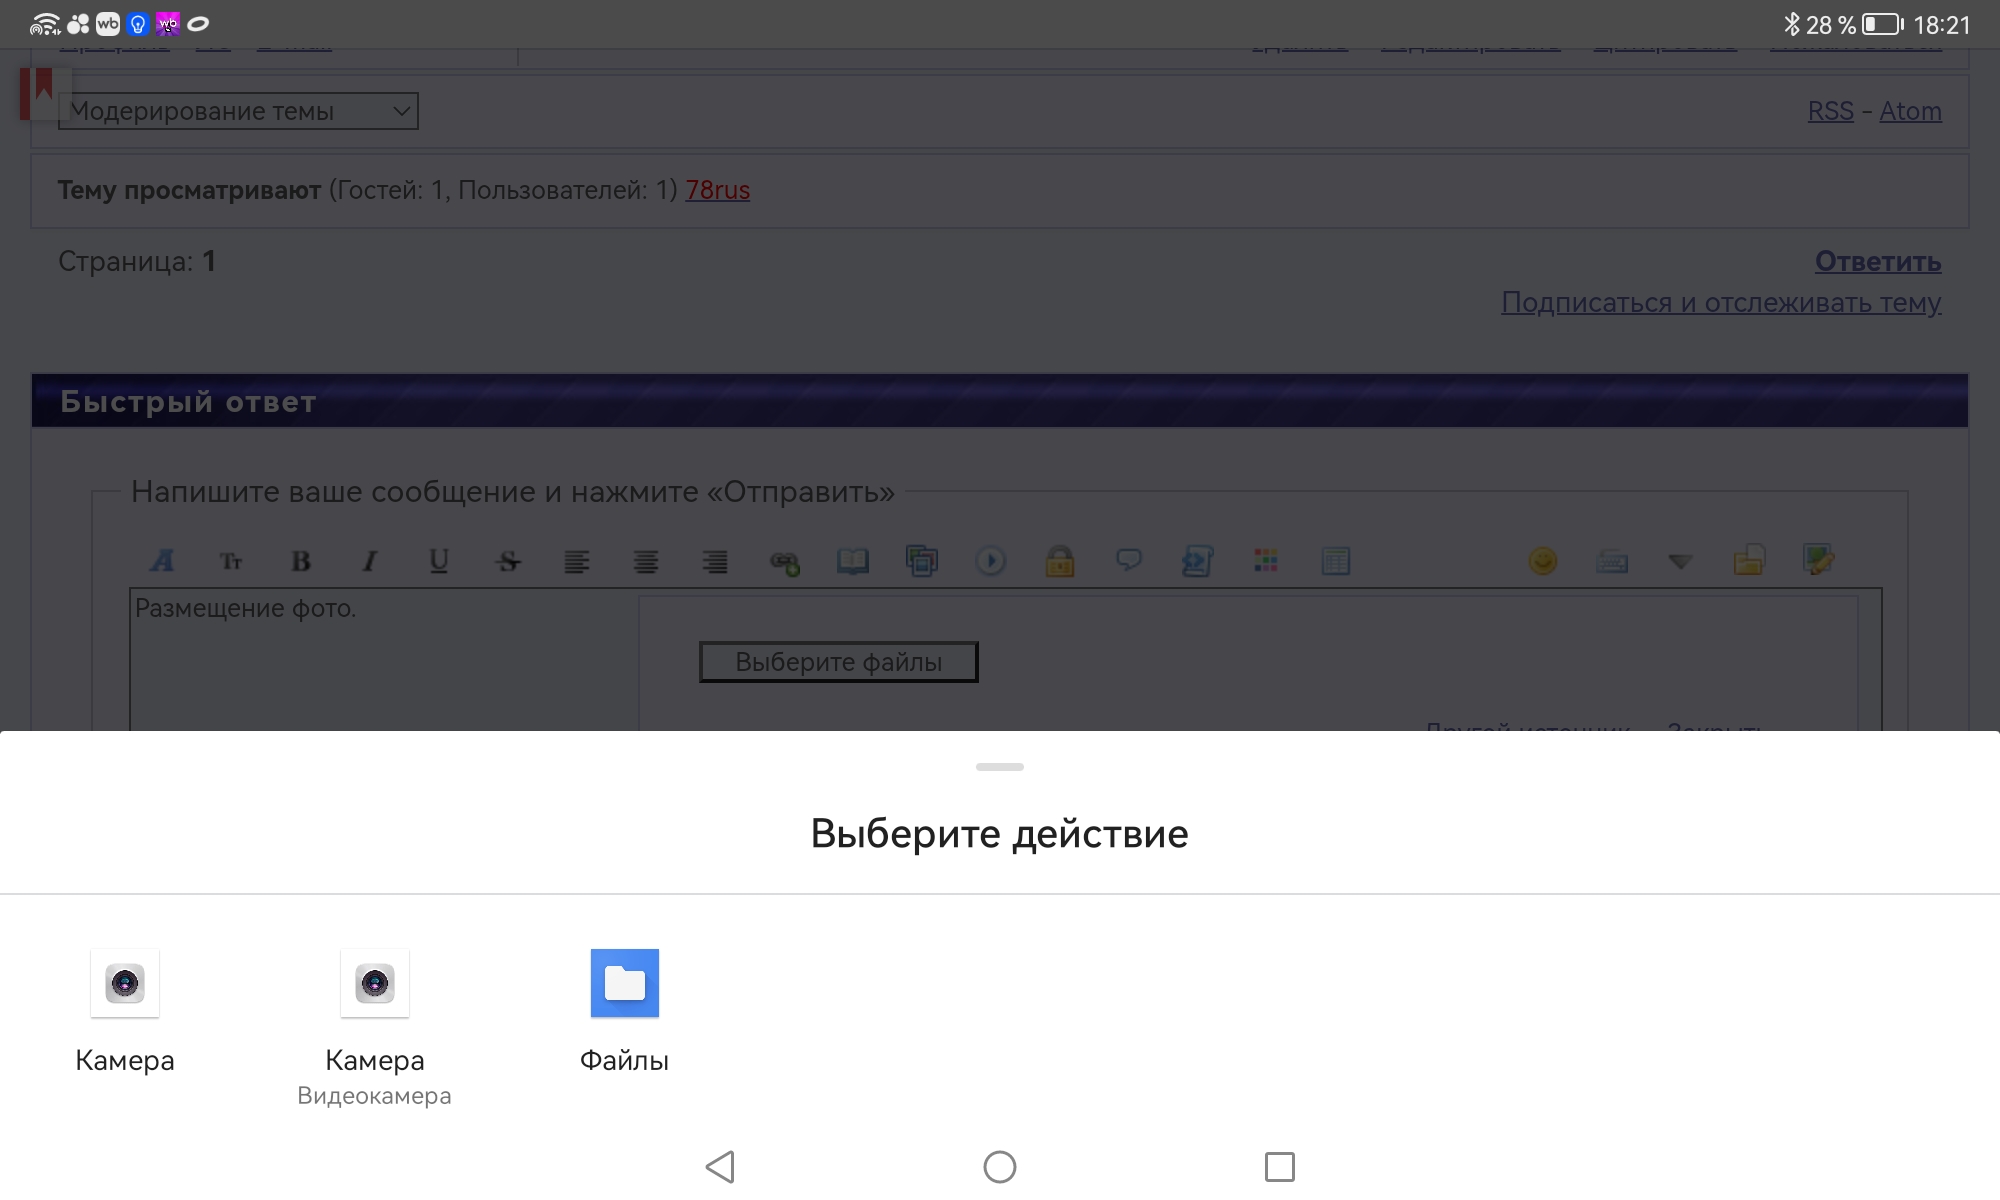Open the RSS feed link
2000x1200 pixels.
tap(1830, 111)
